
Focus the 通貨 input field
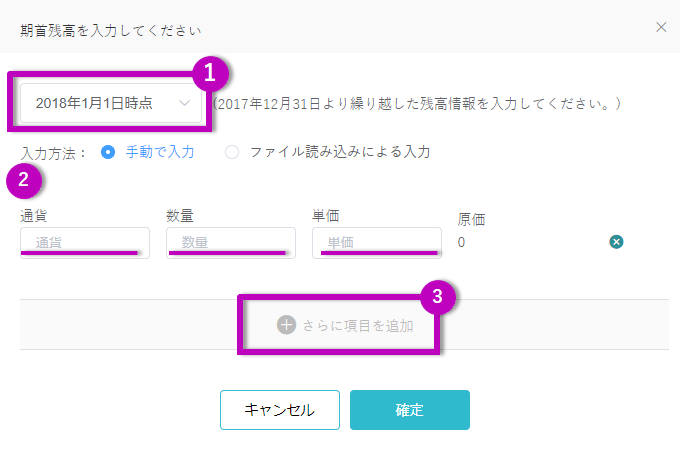tap(85, 243)
